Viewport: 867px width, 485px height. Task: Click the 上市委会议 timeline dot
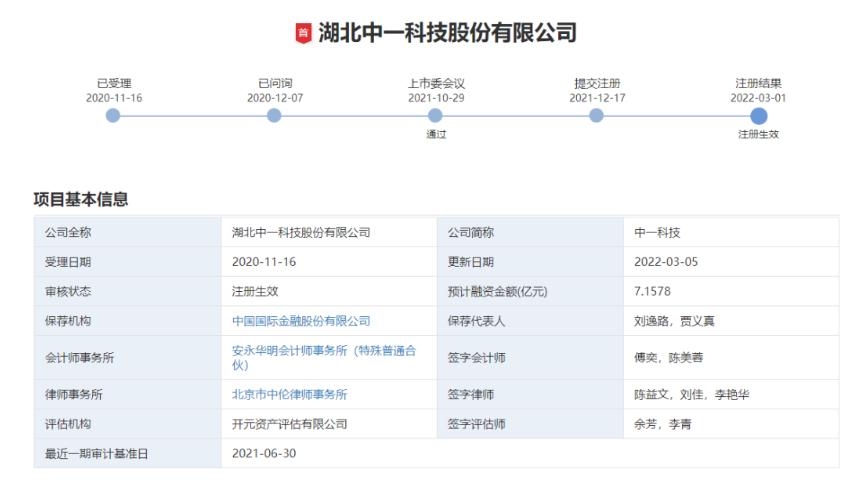435,116
